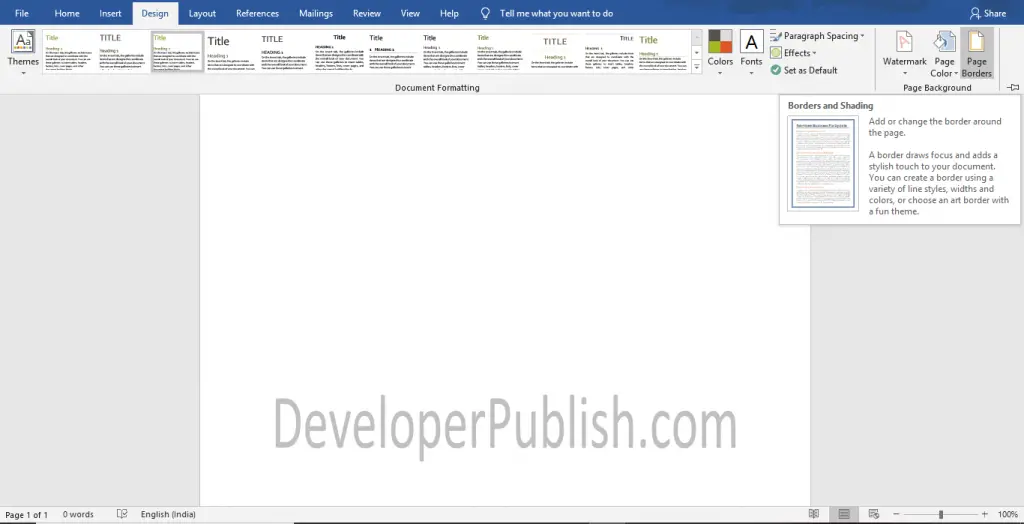Click the Tell me lightbulb icon
The height and width of the screenshot is (524, 1024).
485,13
